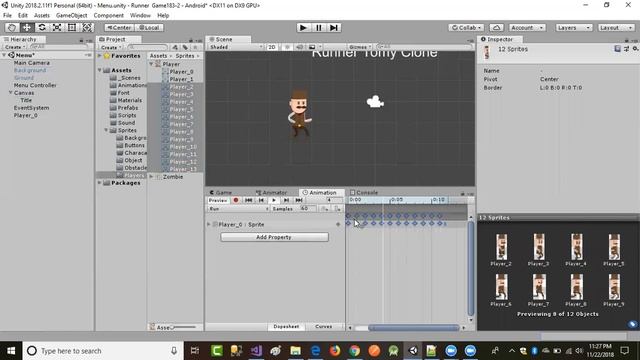Viewport: 640px width, 360px height.
Task: Click the editor Pause button
Action: [319, 27]
